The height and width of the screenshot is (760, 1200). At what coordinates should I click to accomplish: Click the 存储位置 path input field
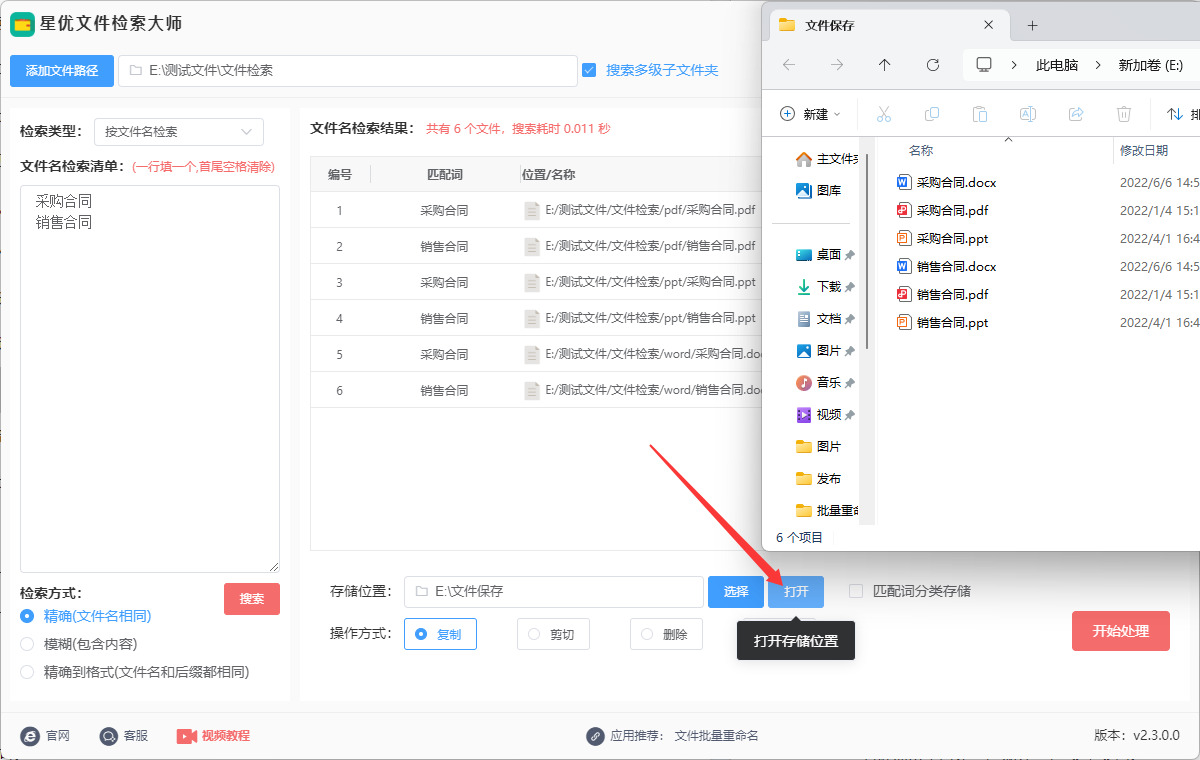[x=554, y=591]
